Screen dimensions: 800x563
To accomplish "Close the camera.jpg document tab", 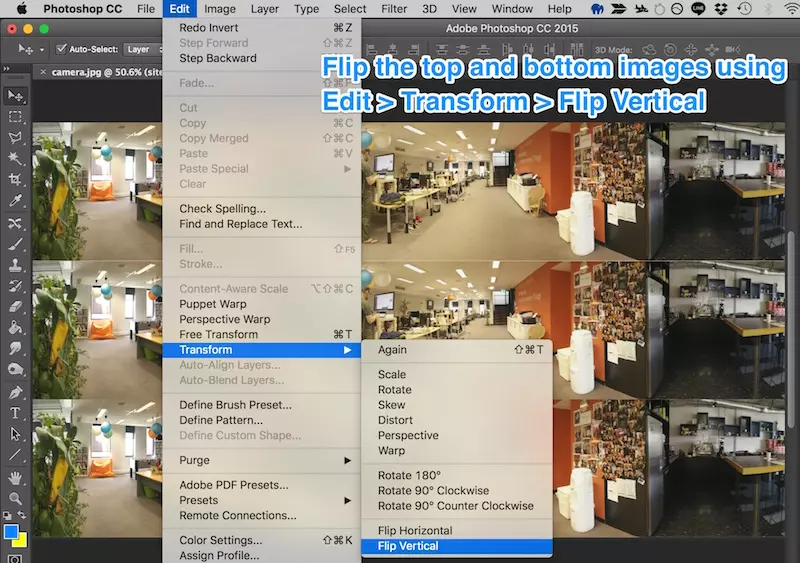I will tap(43, 72).
